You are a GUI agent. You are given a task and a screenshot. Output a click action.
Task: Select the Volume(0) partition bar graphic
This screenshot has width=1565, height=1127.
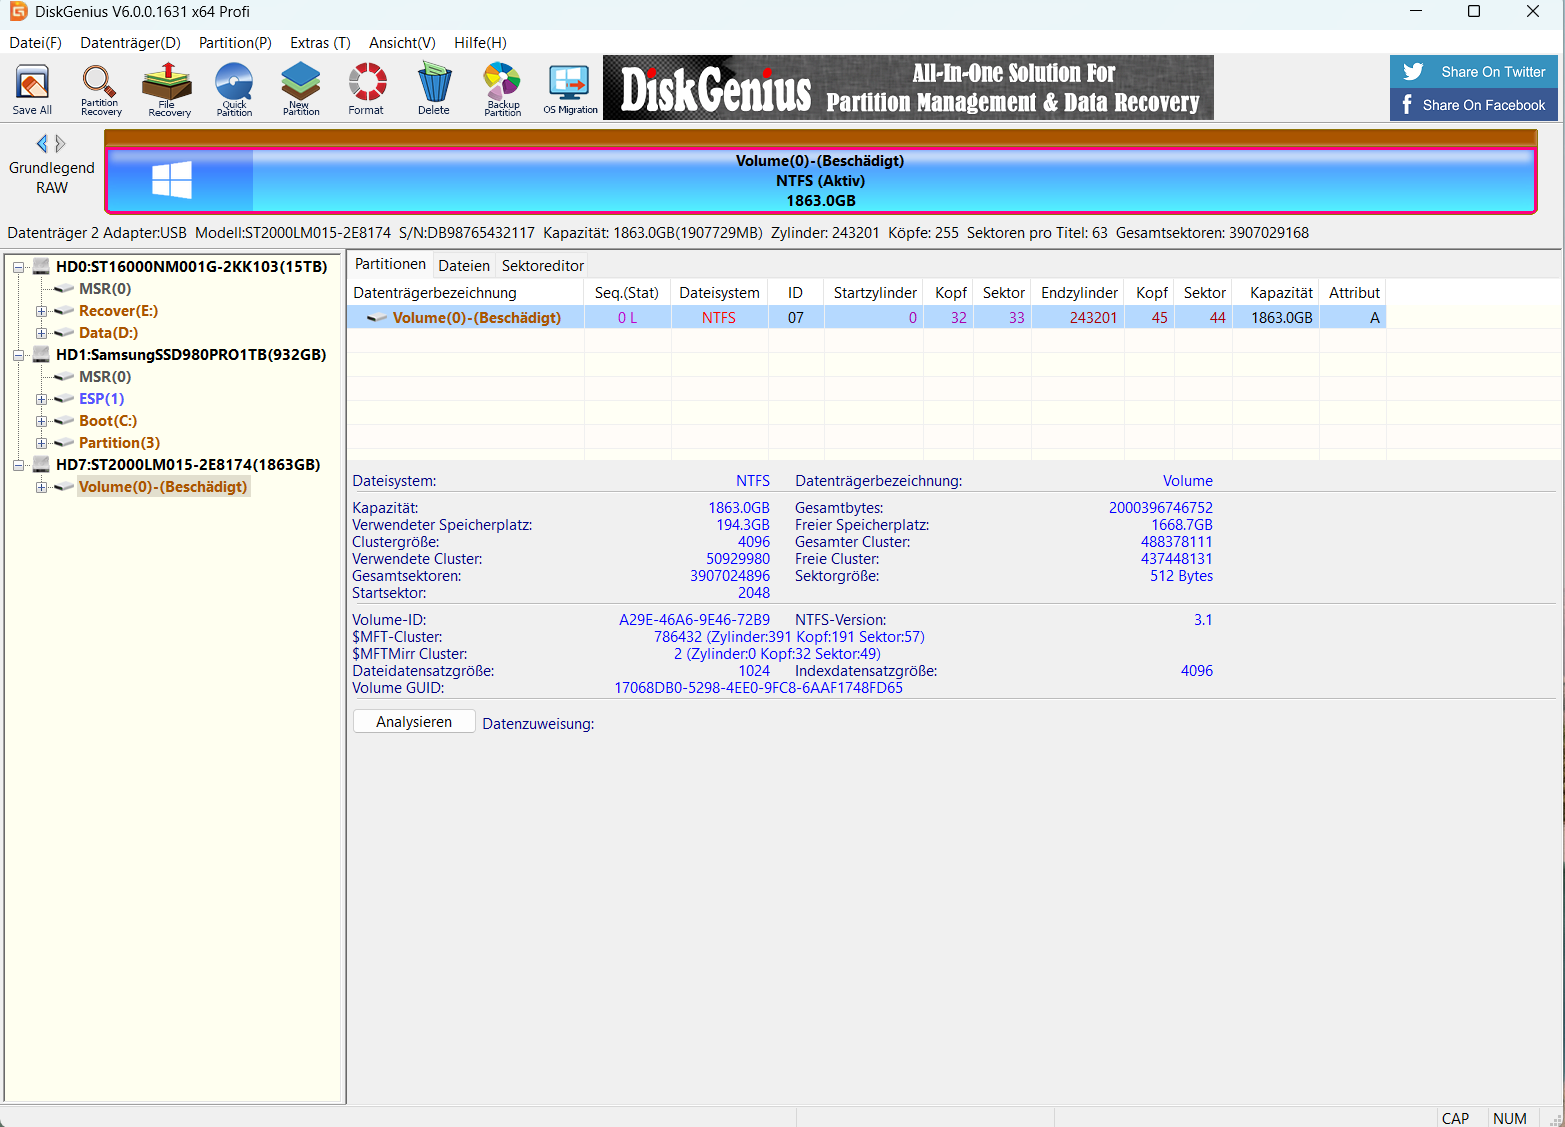tap(820, 181)
